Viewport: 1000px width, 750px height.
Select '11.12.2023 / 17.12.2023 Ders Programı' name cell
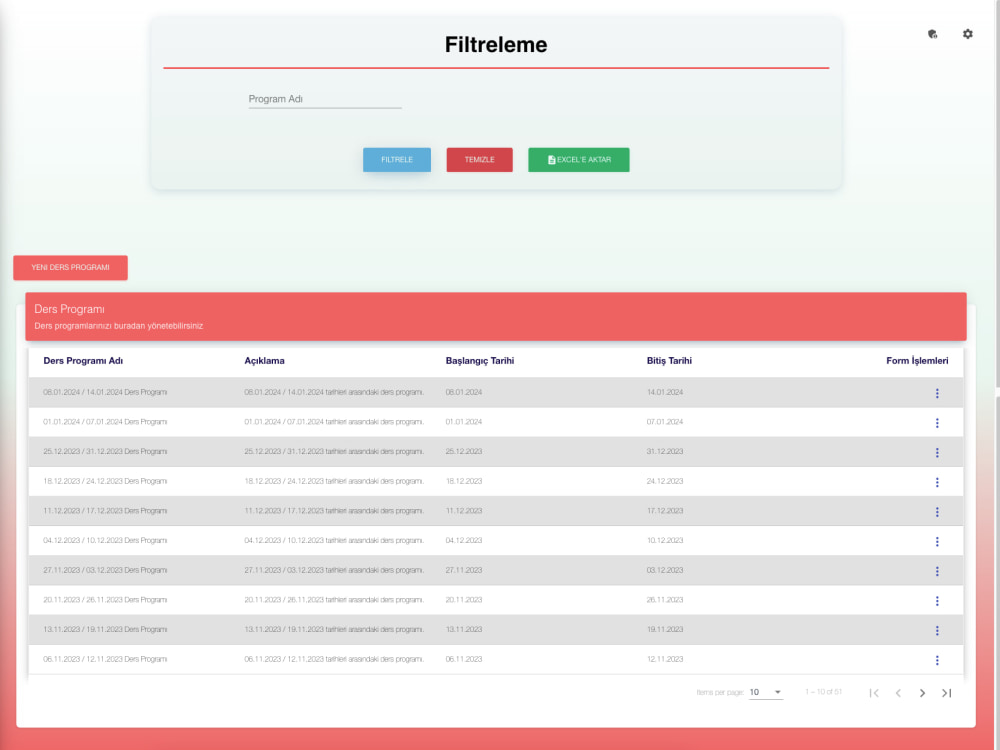pos(105,511)
